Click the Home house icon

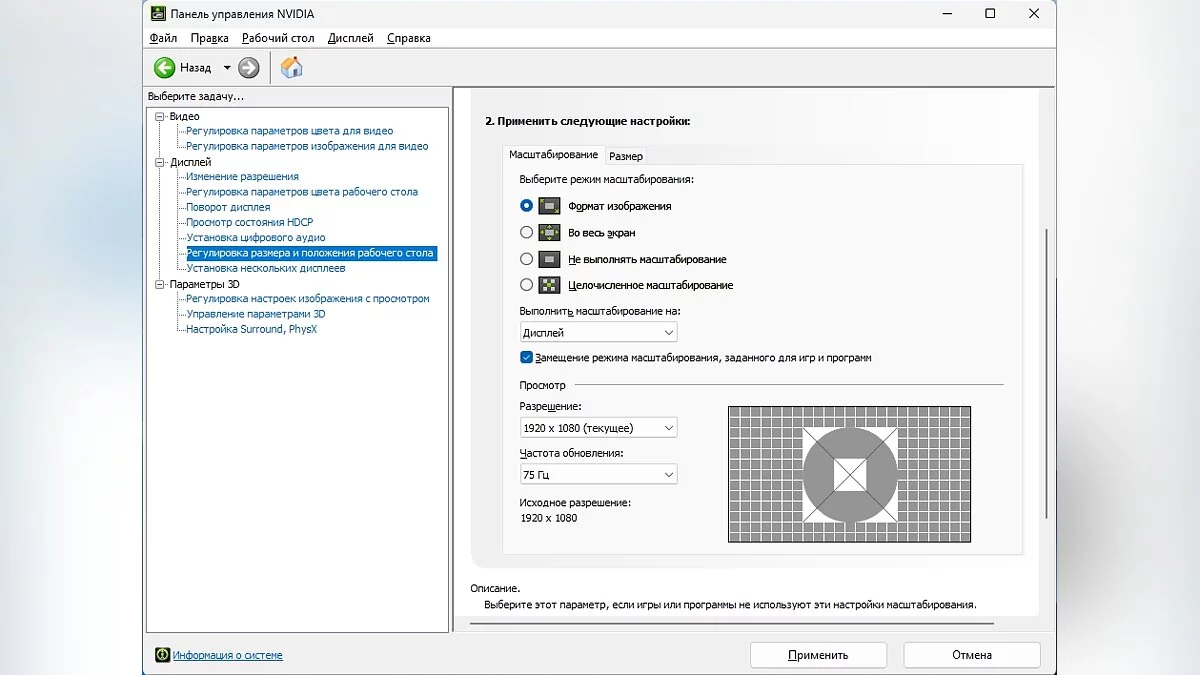coord(291,68)
